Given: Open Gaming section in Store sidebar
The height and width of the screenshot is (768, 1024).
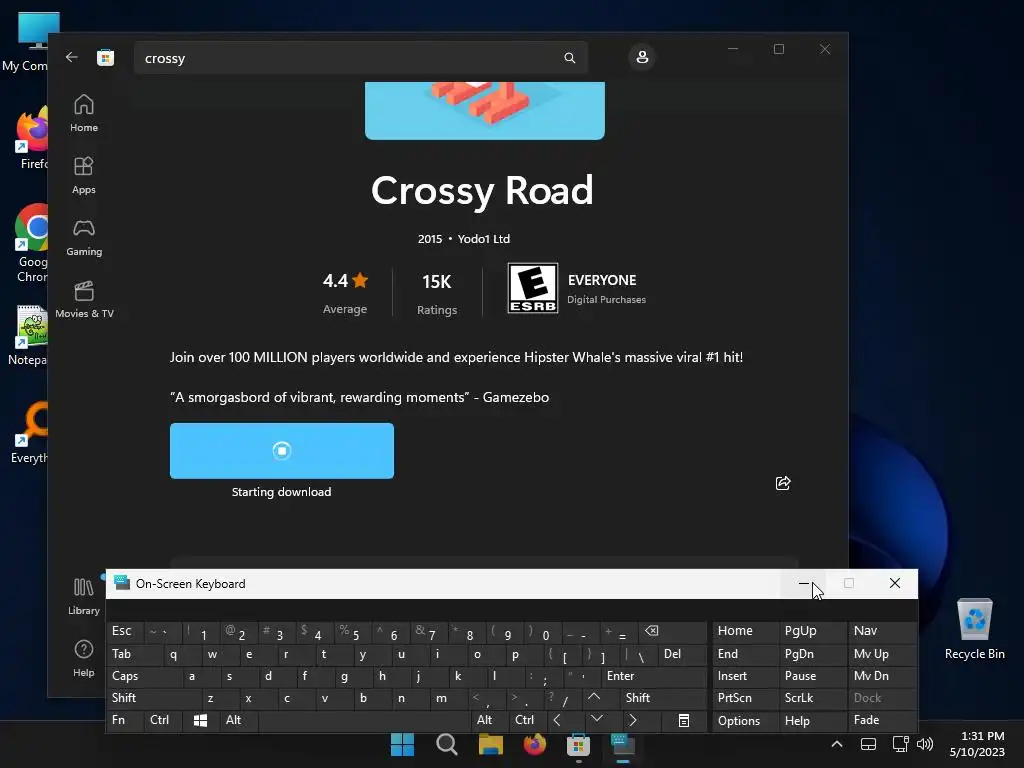Looking at the screenshot, I should (x=84, y=238).
